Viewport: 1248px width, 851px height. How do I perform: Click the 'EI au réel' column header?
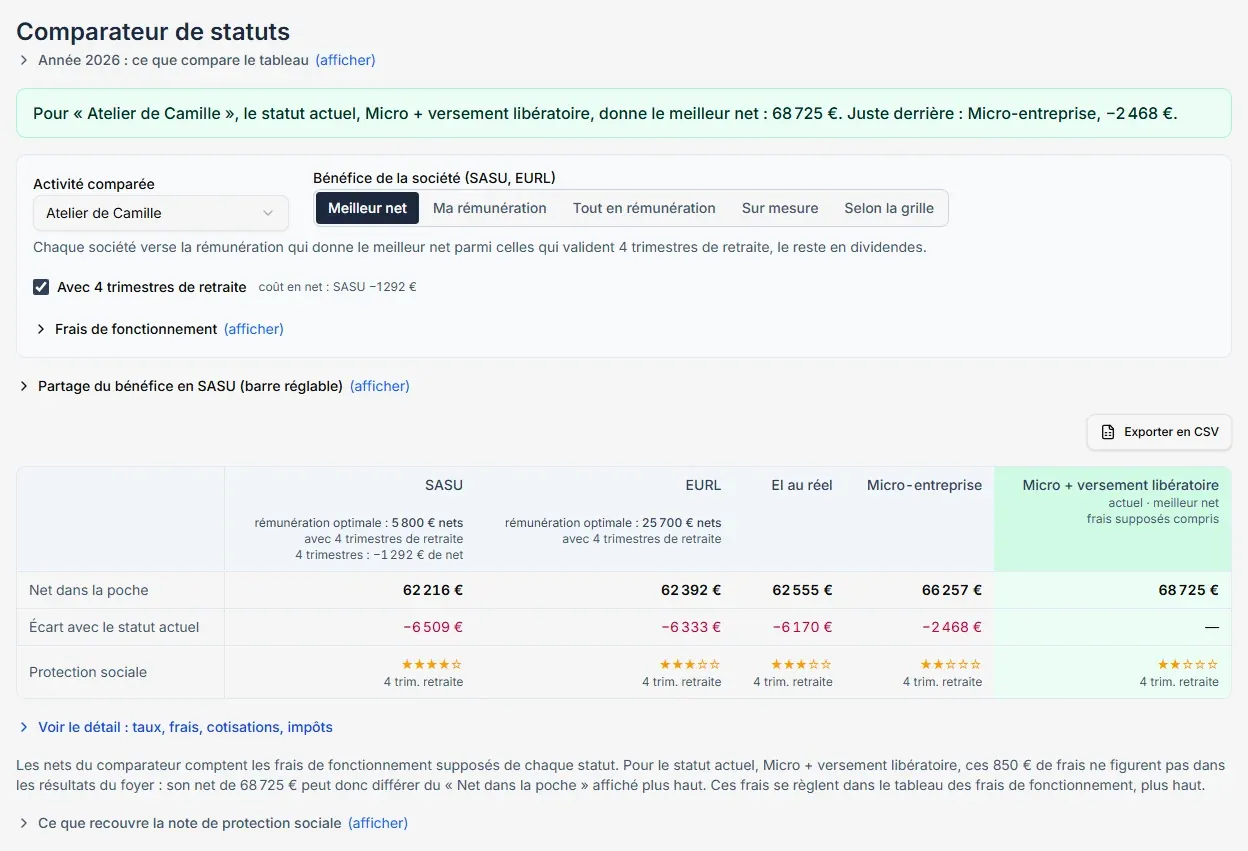(802, 485)
